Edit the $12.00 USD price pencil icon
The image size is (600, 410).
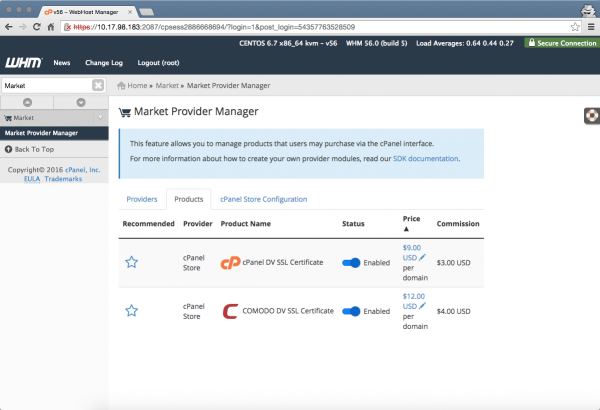pyautogui.click(x=422, y=306)
